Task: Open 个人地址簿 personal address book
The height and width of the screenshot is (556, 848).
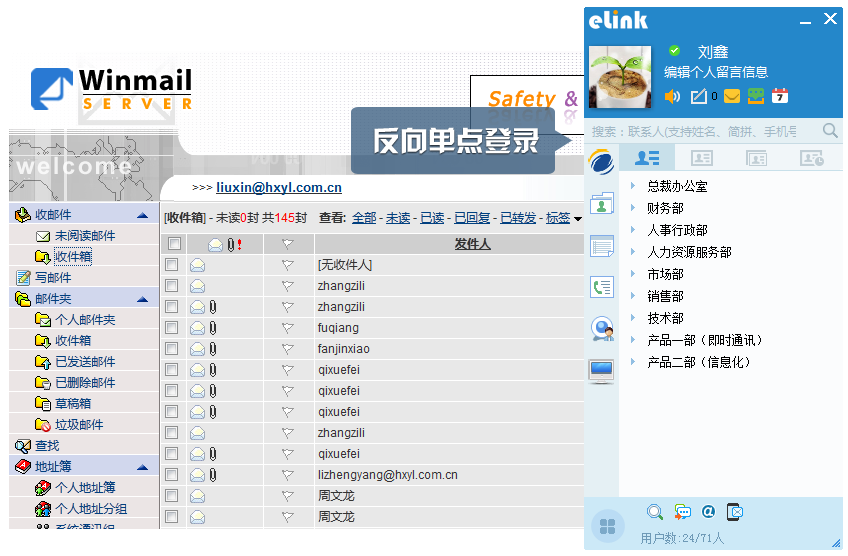Action: 85,488
